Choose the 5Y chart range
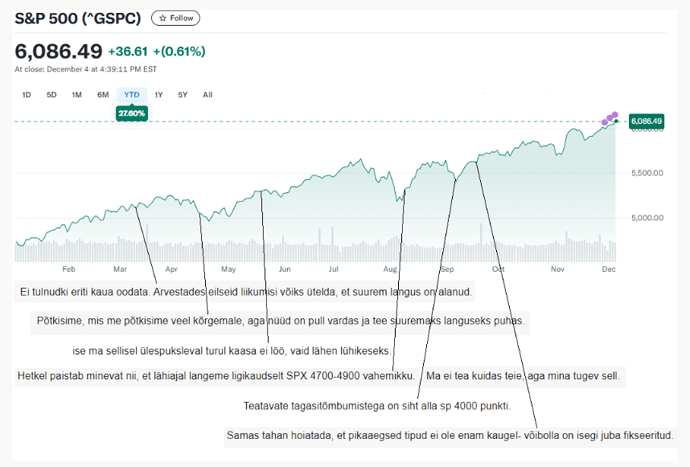The width and height of the screenshot is (690, 467). pyautogui.click(x=183, y=95)
